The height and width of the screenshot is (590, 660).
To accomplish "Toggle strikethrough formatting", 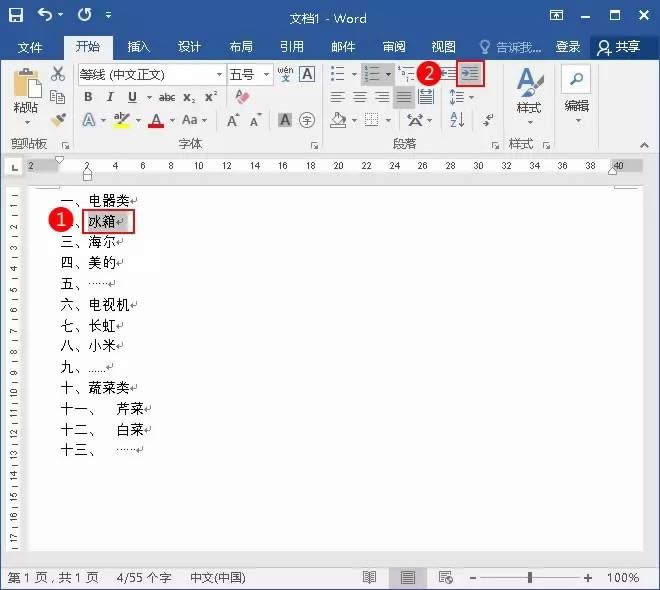I will [166, 97].
